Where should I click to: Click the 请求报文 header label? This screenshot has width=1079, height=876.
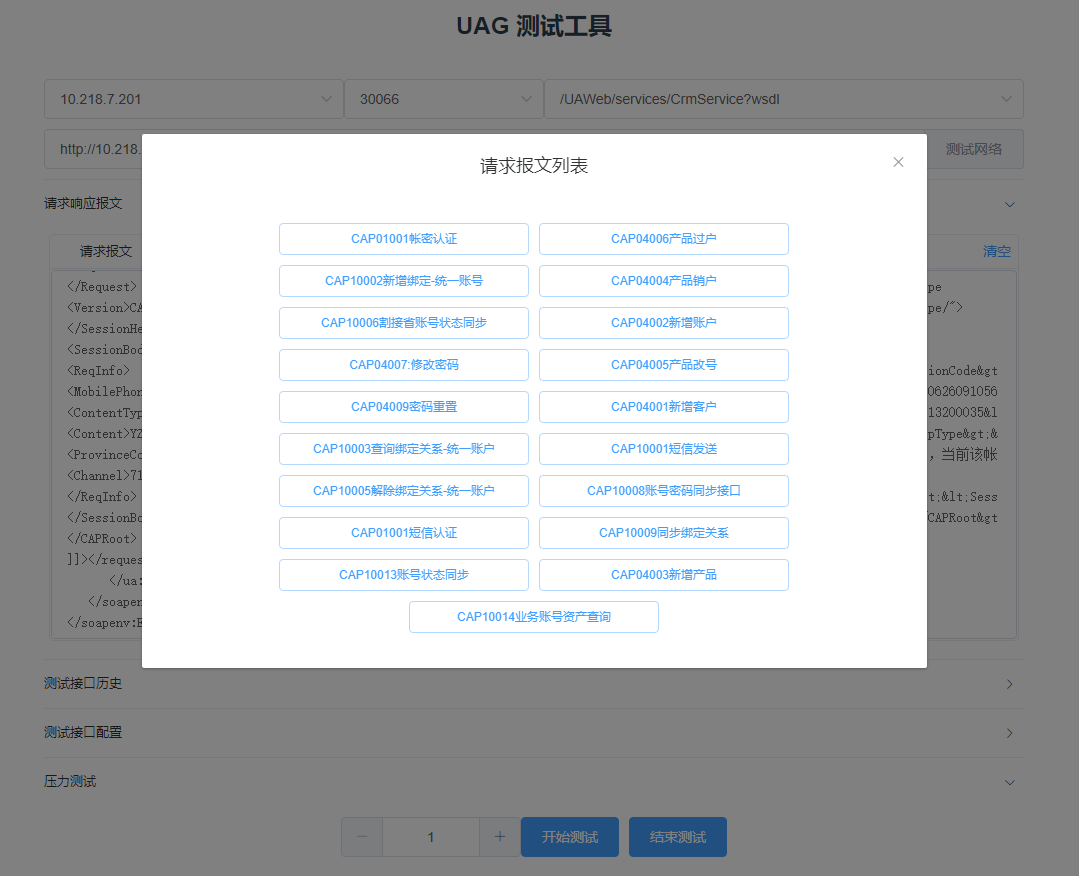[105, 251]
